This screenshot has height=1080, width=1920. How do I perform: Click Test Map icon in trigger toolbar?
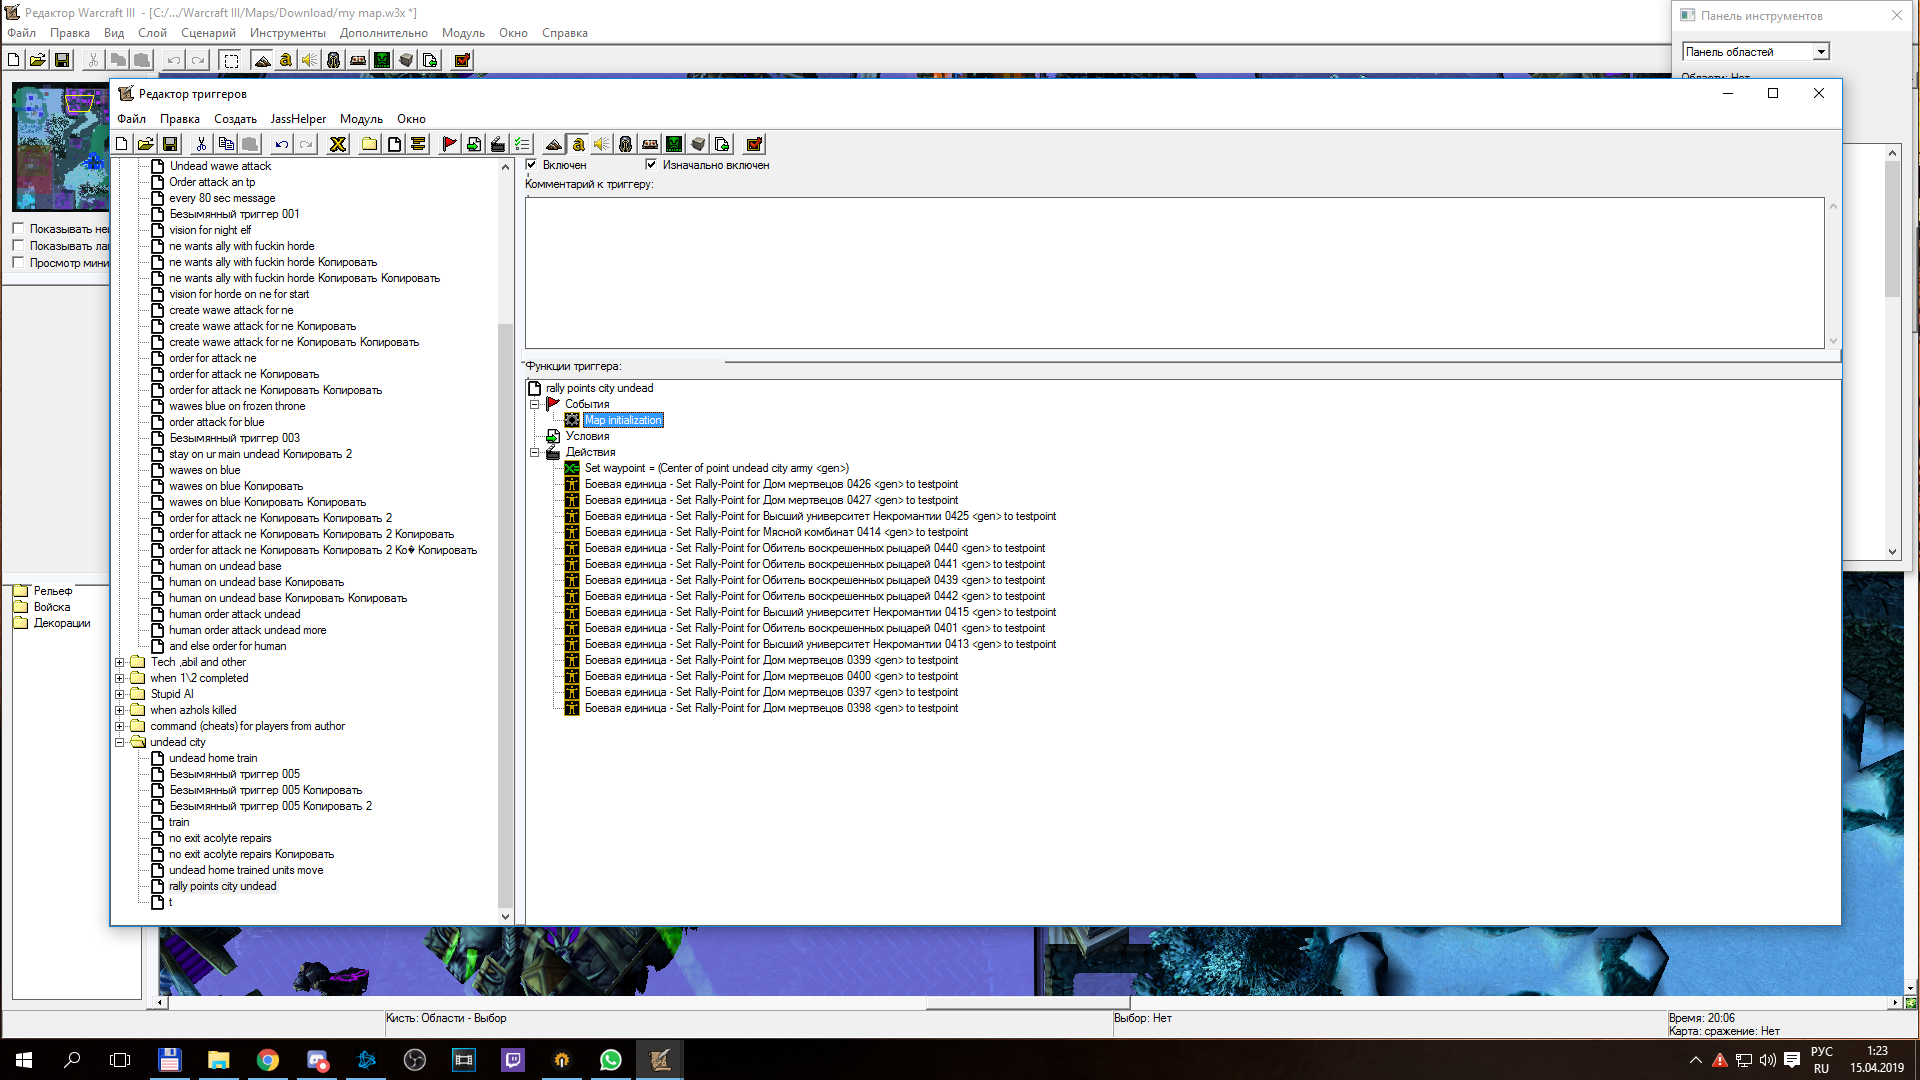click(x=754, y=144)
